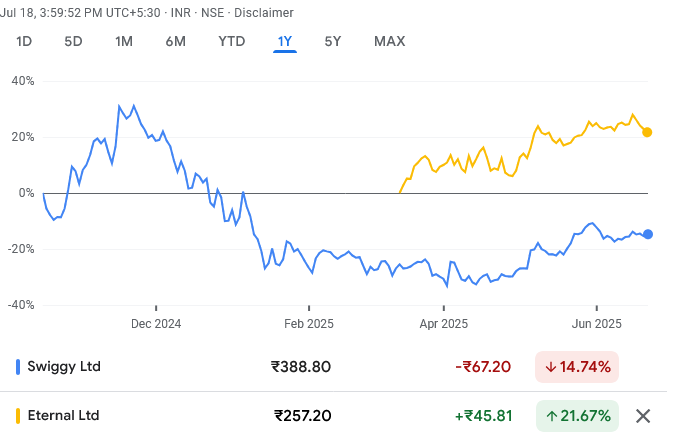
Task: Select the 1Y range tab
Action: tap(285, 41)
